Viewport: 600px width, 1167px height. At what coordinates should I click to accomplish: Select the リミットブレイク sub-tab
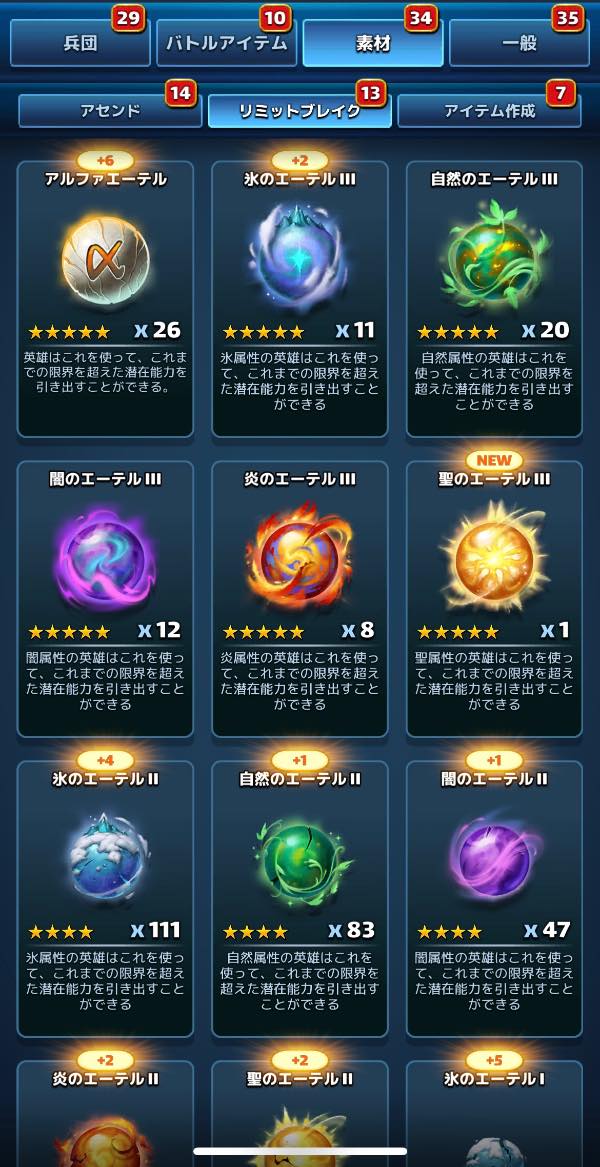(x=299, y=111)
